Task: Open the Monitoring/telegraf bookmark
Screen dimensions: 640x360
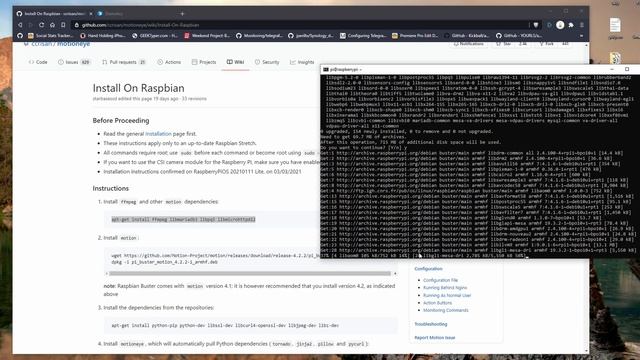Action: tap(259, 36)
